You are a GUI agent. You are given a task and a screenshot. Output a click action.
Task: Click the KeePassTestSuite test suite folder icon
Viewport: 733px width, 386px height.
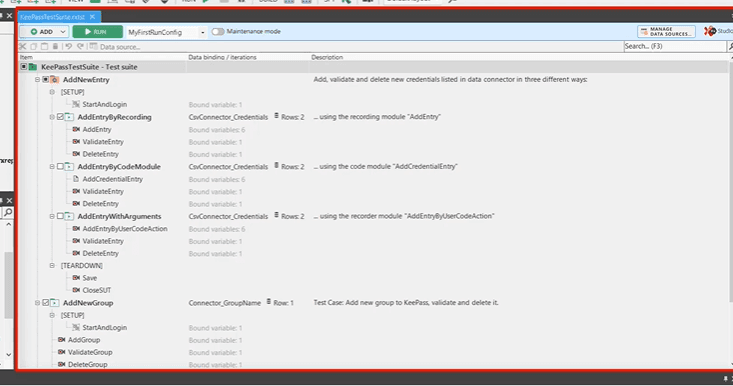click(33, 67)
